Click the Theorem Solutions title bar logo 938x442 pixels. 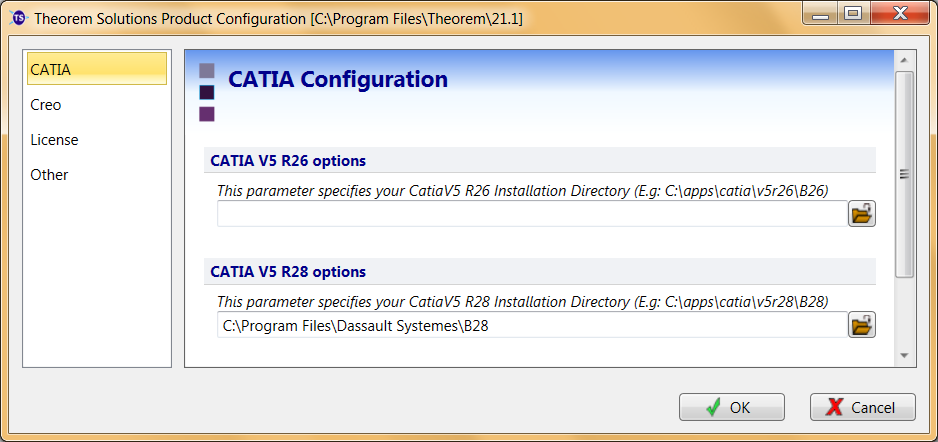[x=20, y=18]
